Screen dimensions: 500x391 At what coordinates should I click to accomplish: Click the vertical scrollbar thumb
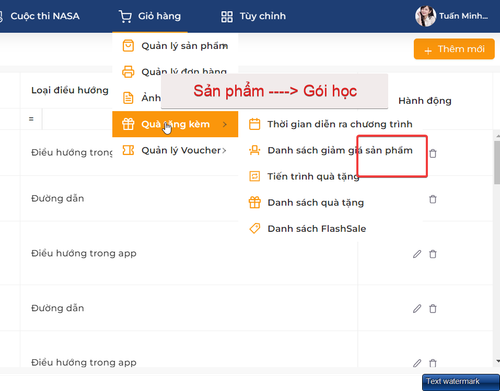click(497, 162)
